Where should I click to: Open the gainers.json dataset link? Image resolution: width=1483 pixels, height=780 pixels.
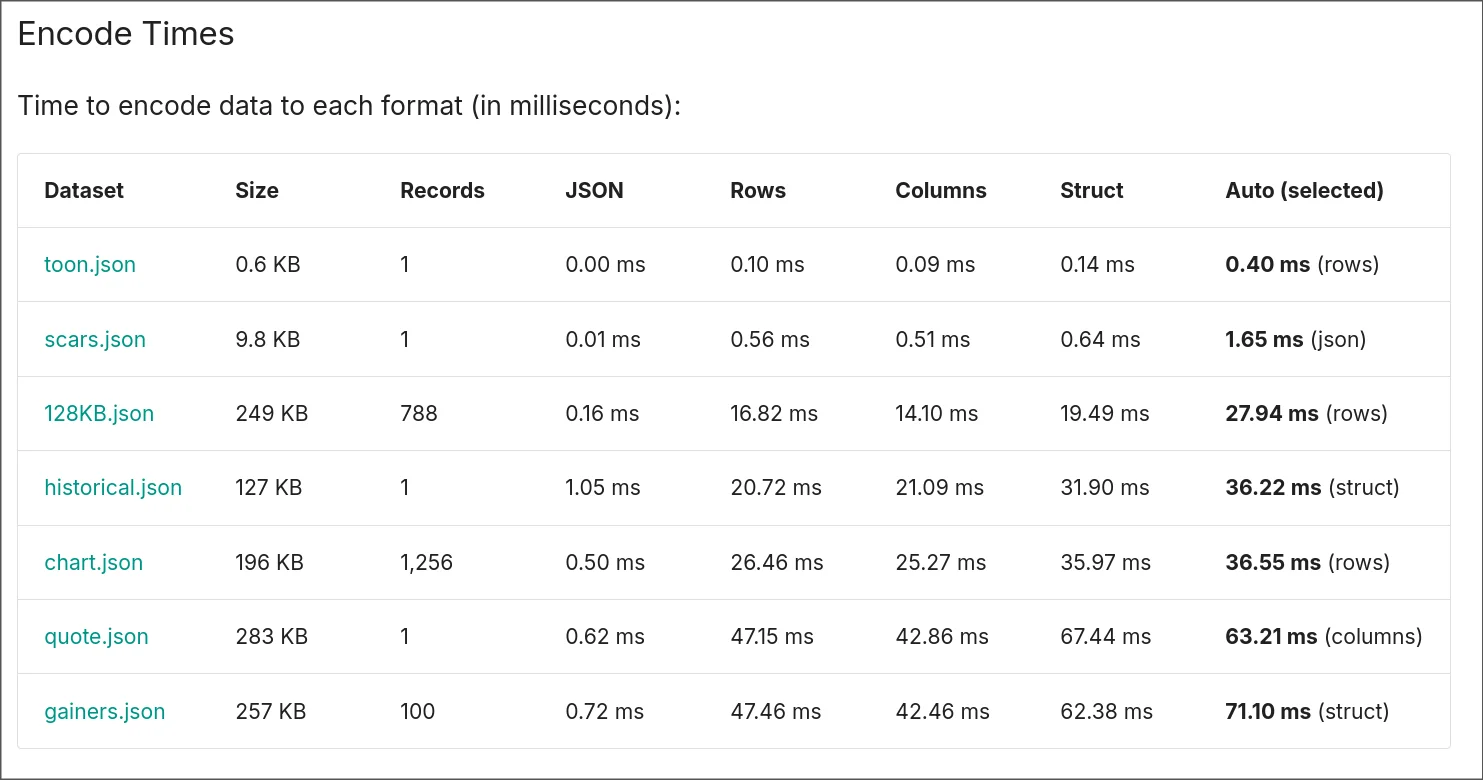coord(104,711)
